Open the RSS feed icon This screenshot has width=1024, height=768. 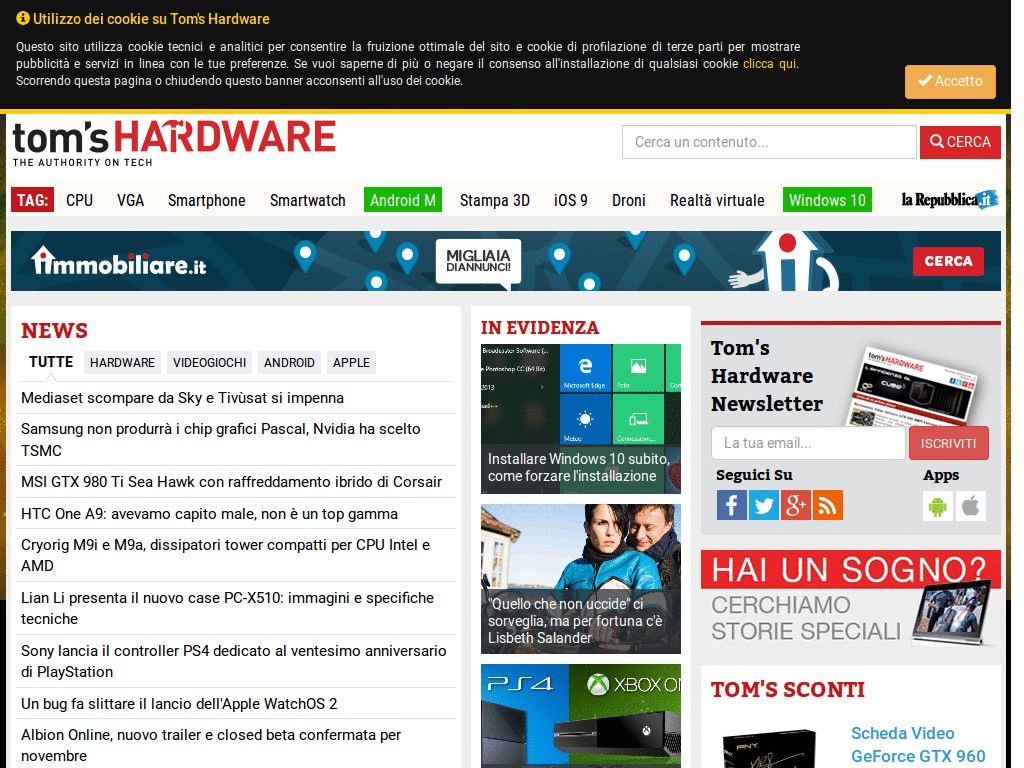(827, 505)
